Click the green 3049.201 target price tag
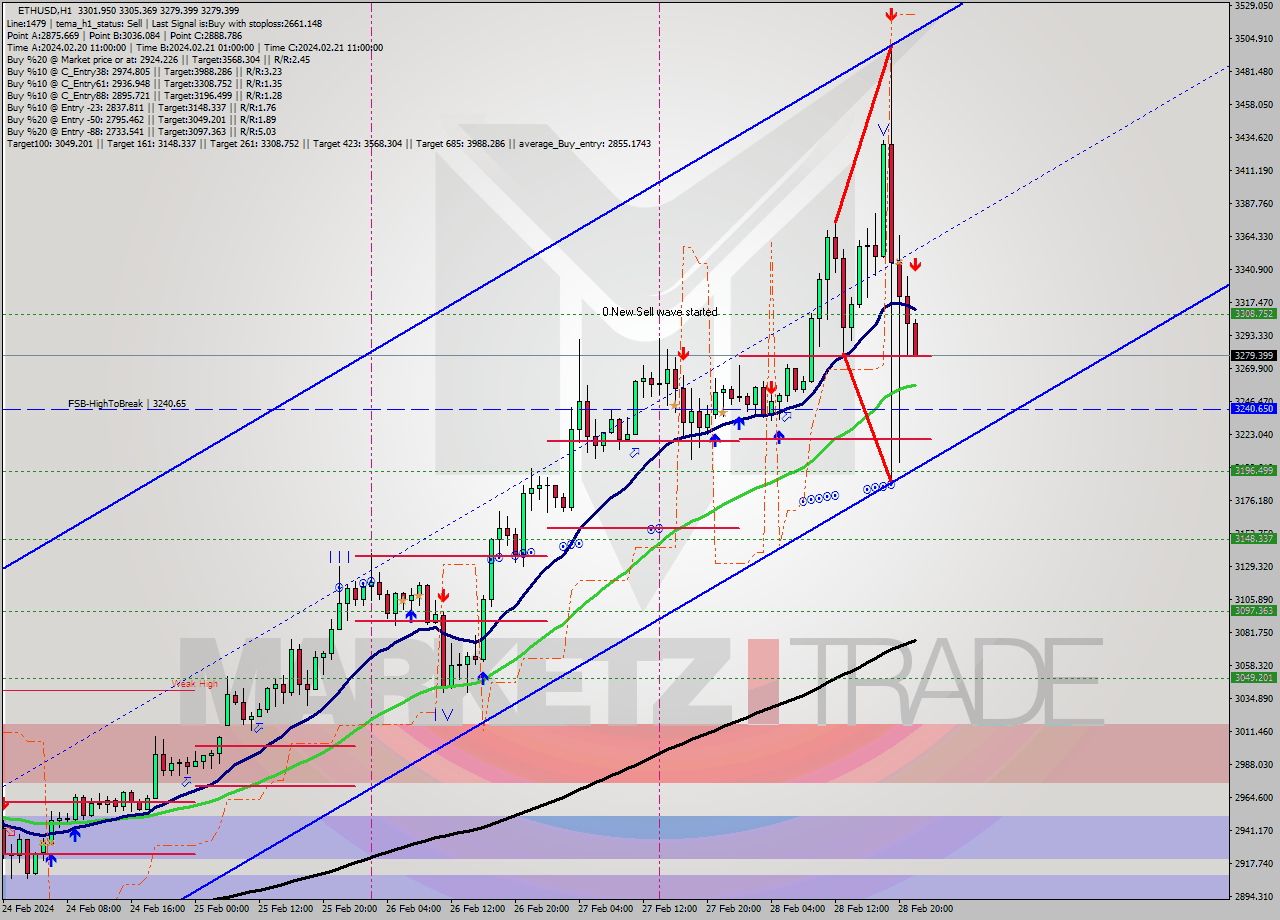Screen dimensions: 1280x920 pyautogui.click(x=1253, y=678)
